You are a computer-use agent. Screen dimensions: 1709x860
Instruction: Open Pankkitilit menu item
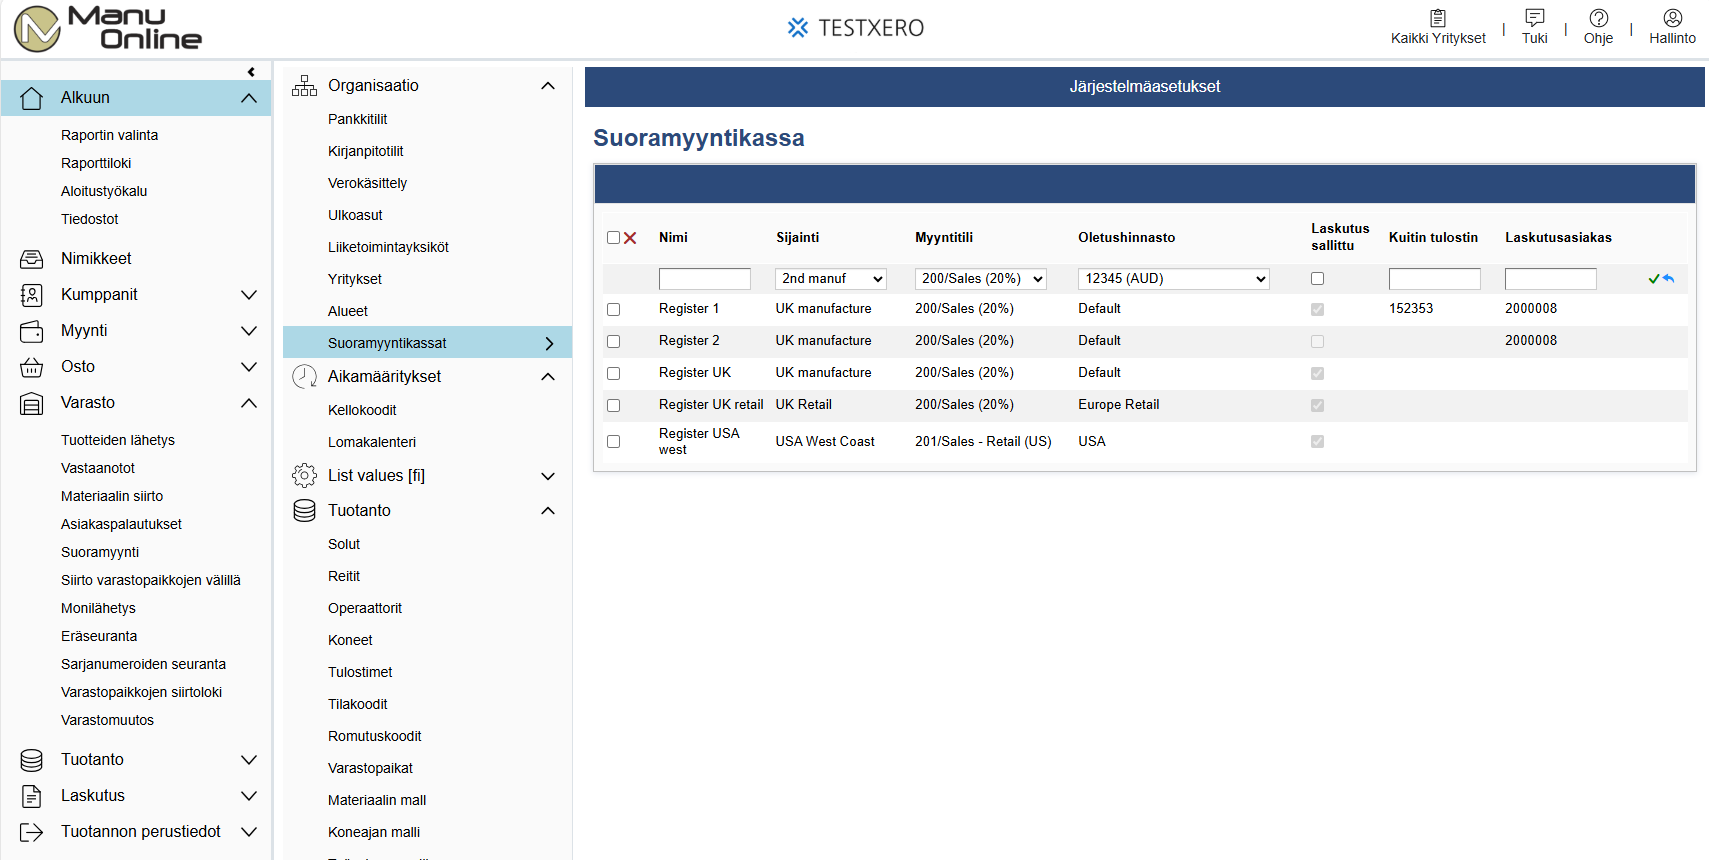pyautogui.click(x=357, y=119)
